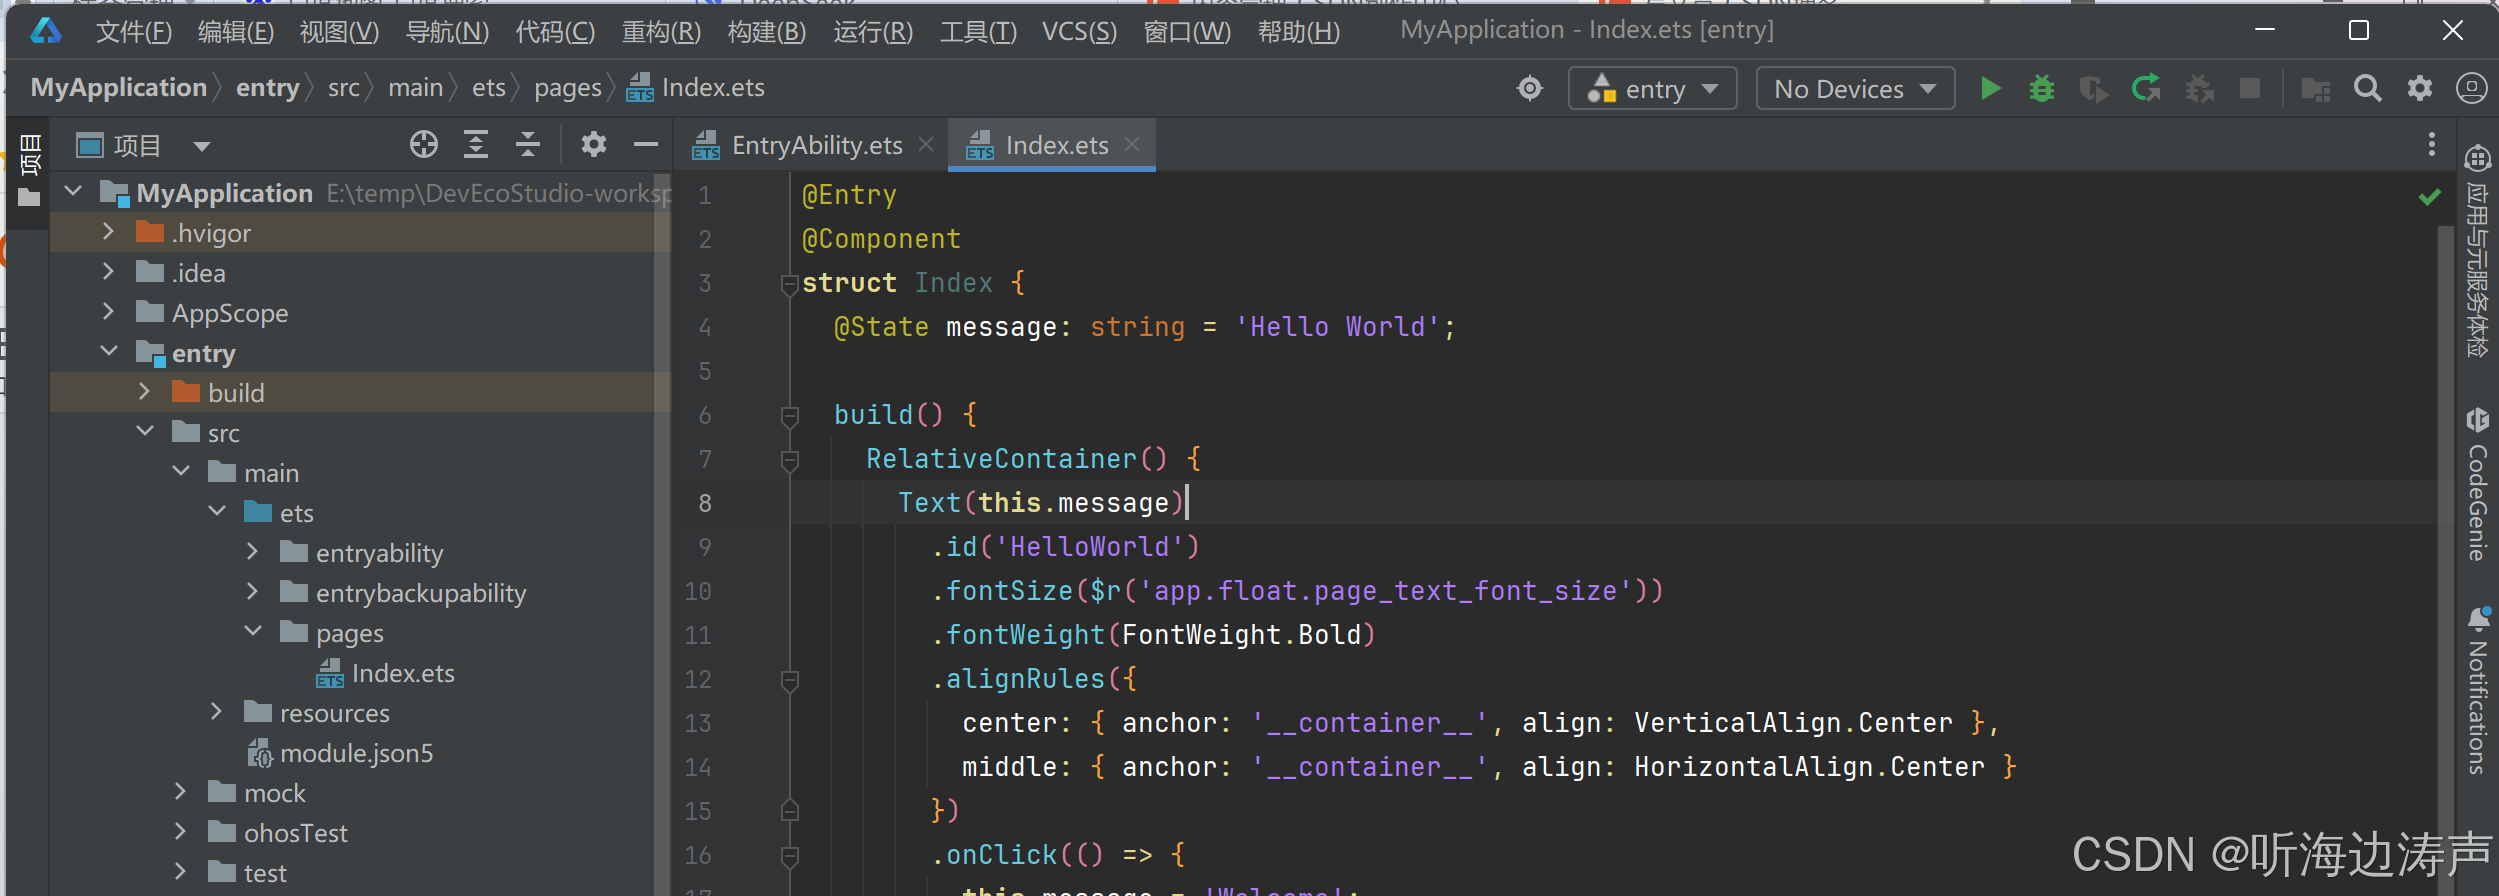The width and height of the screenshot is (2499, 896).
Task: Click src in the breadcrumb path
Action: [x=344, y=88]
